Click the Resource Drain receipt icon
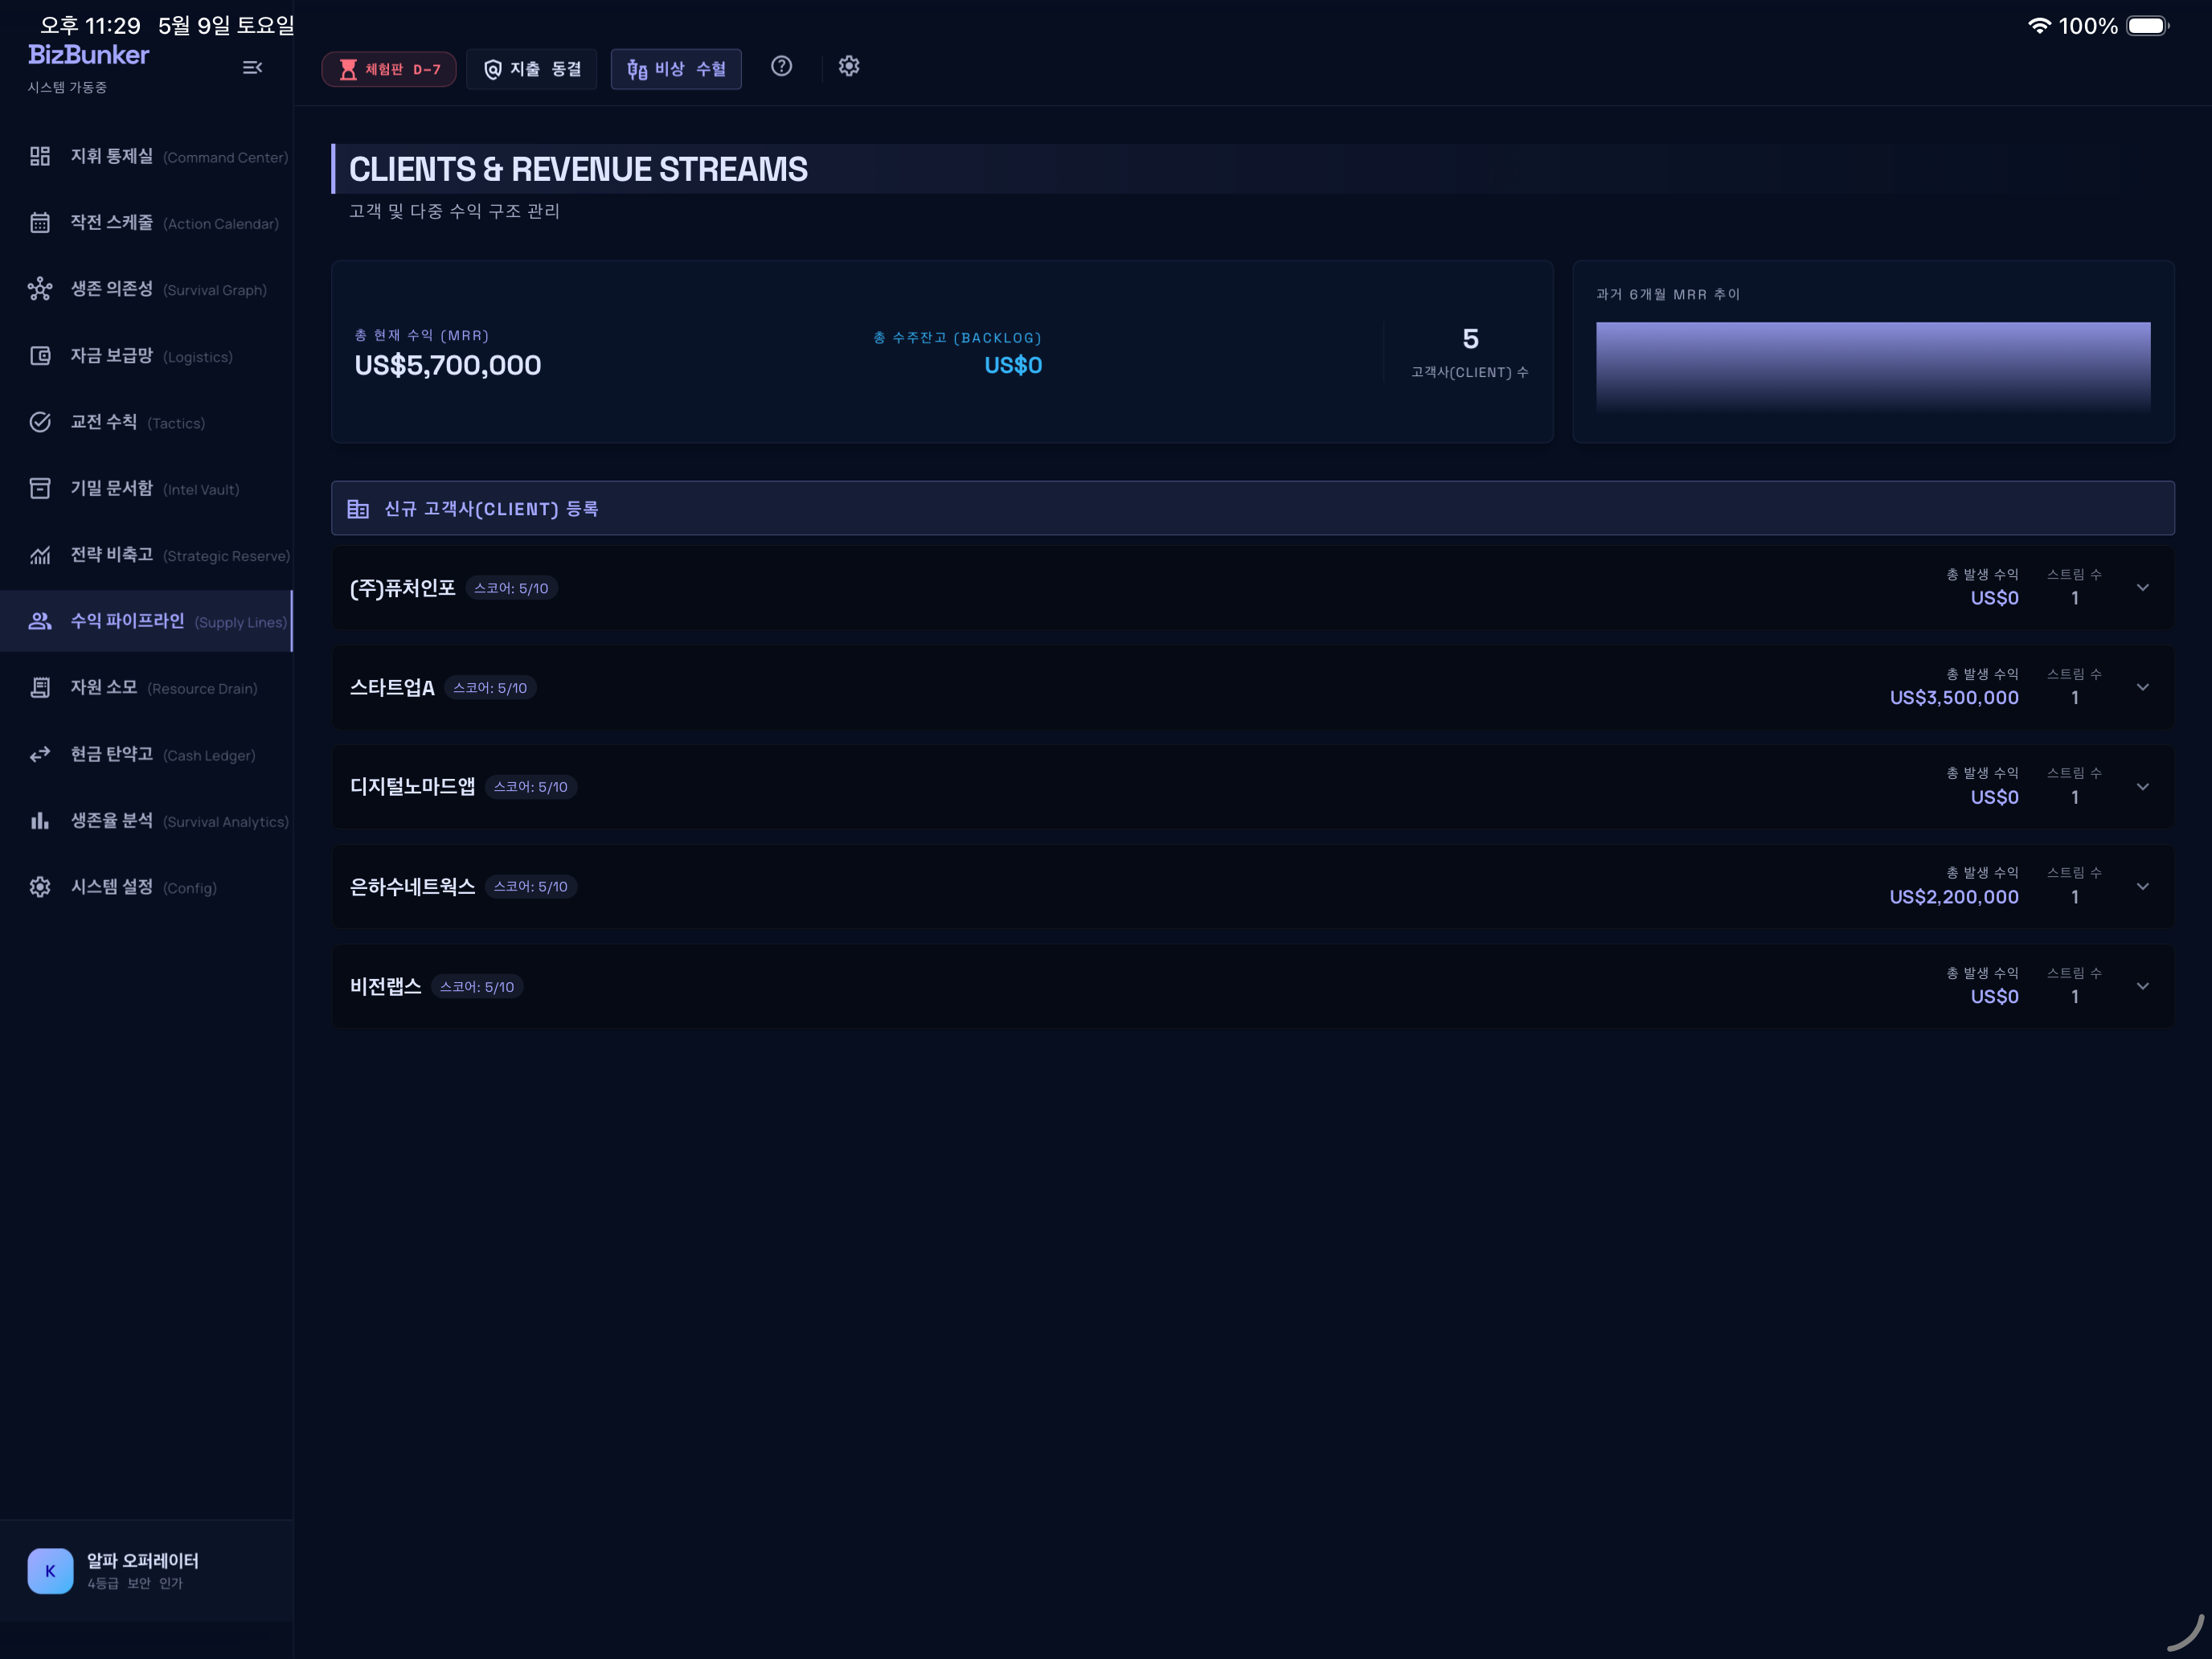This screenshot has width=2212, height=1659. (x=40, y=687)
